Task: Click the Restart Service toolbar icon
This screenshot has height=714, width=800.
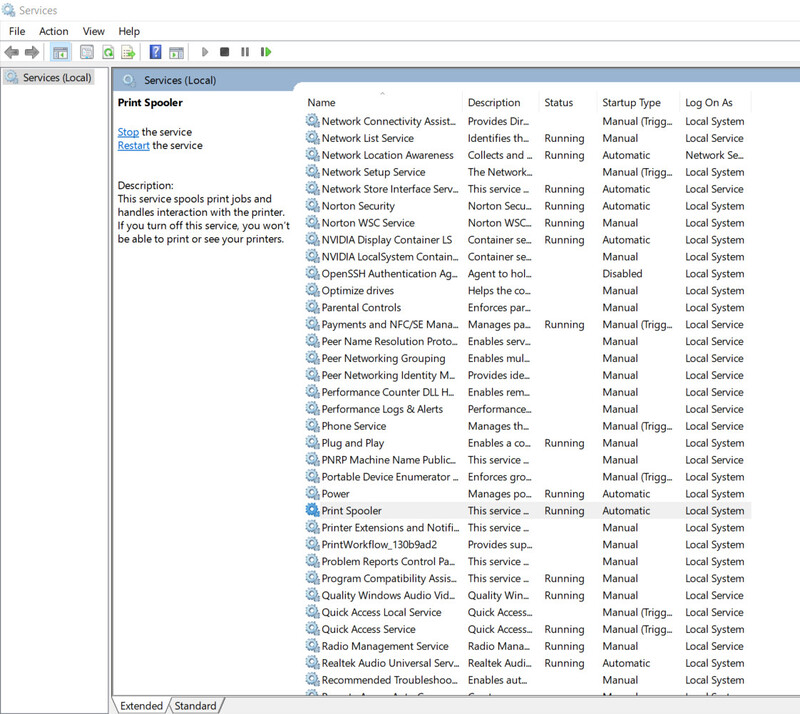Action: click(266, 52)
